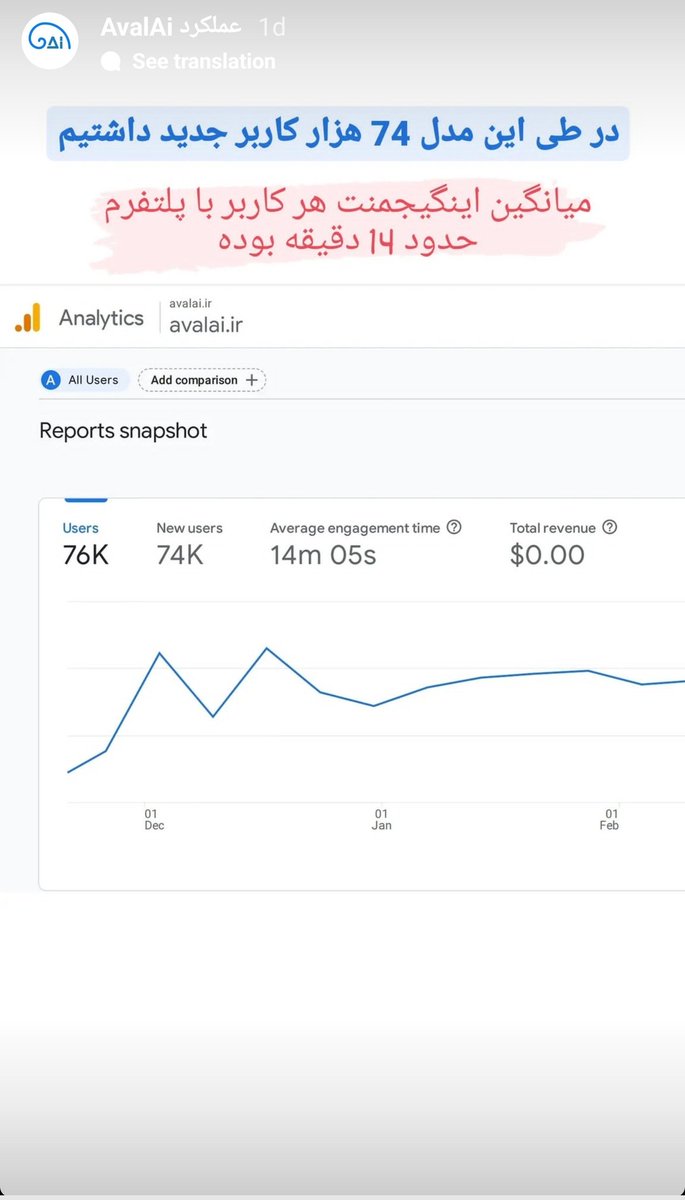The height and width of the screenshot is (1200, 685).
Task: Click the 01 Dec axis label
Action: coord(154,820)
